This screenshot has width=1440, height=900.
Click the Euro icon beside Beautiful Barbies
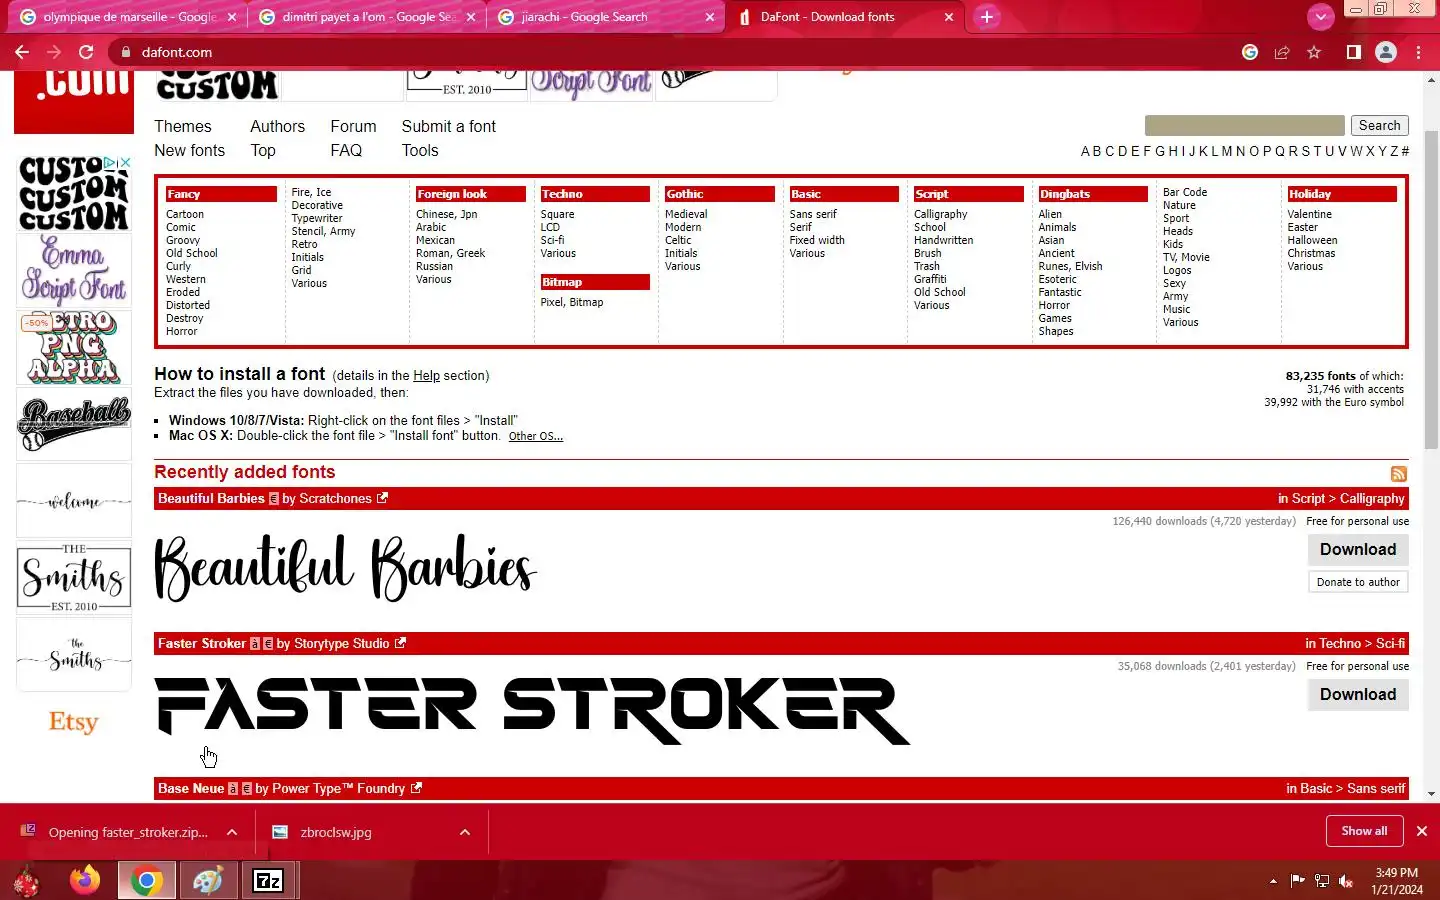pyautogui.click(x=274, y=499)
